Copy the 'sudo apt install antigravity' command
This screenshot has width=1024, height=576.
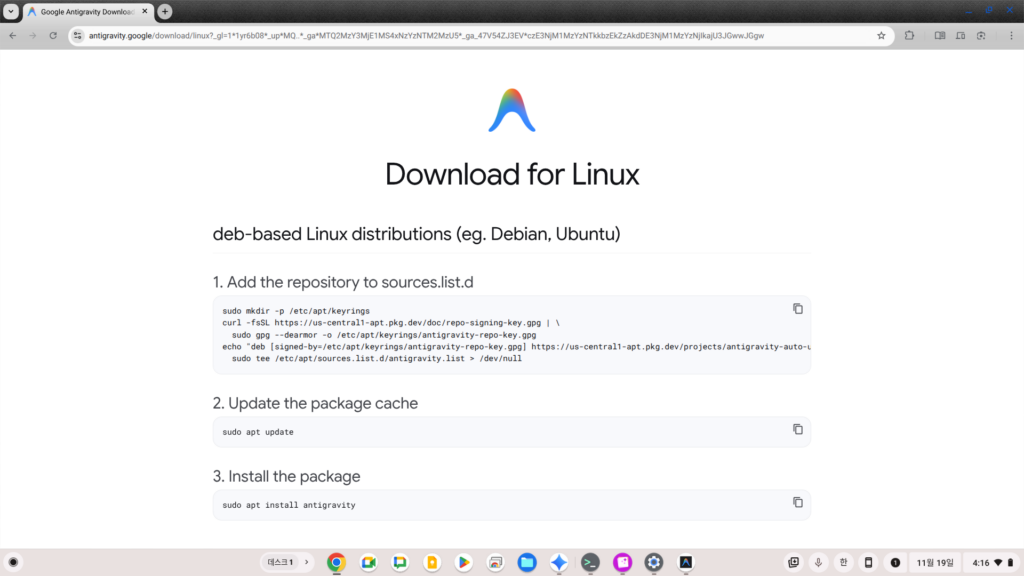pyautogui.click(x=797, y=502)
